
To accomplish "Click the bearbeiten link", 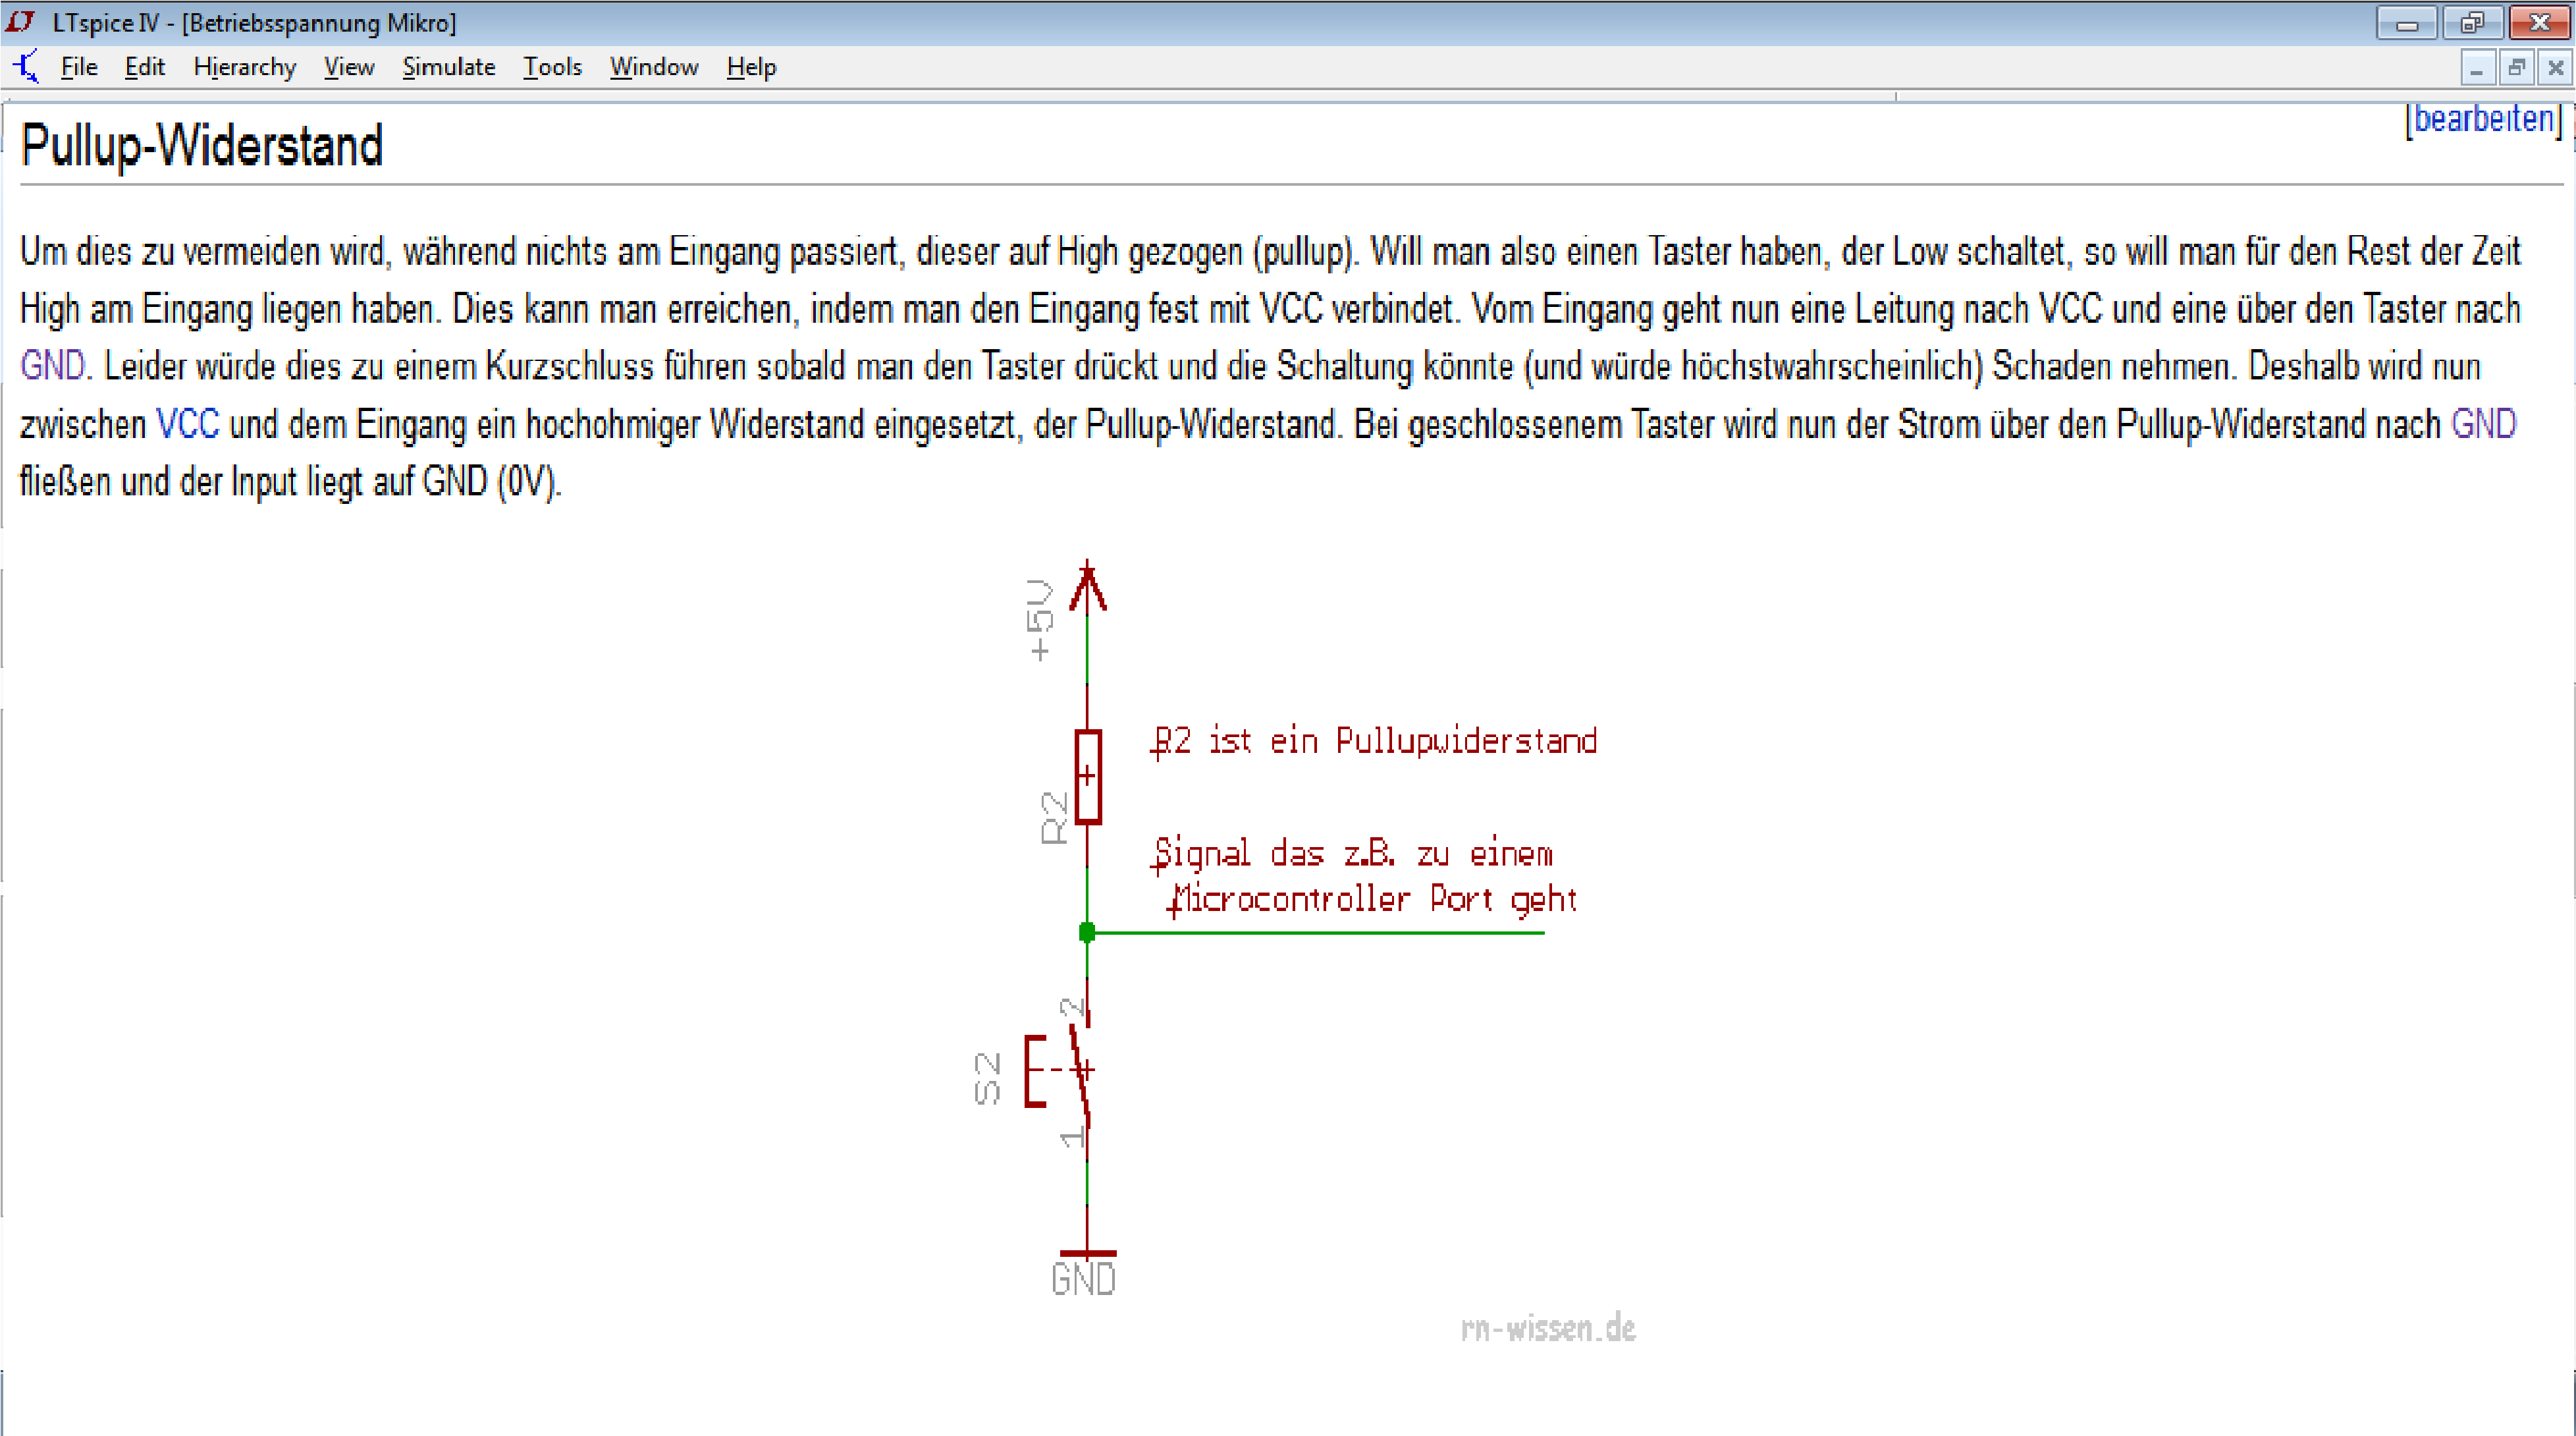I will pos(2484,119).
